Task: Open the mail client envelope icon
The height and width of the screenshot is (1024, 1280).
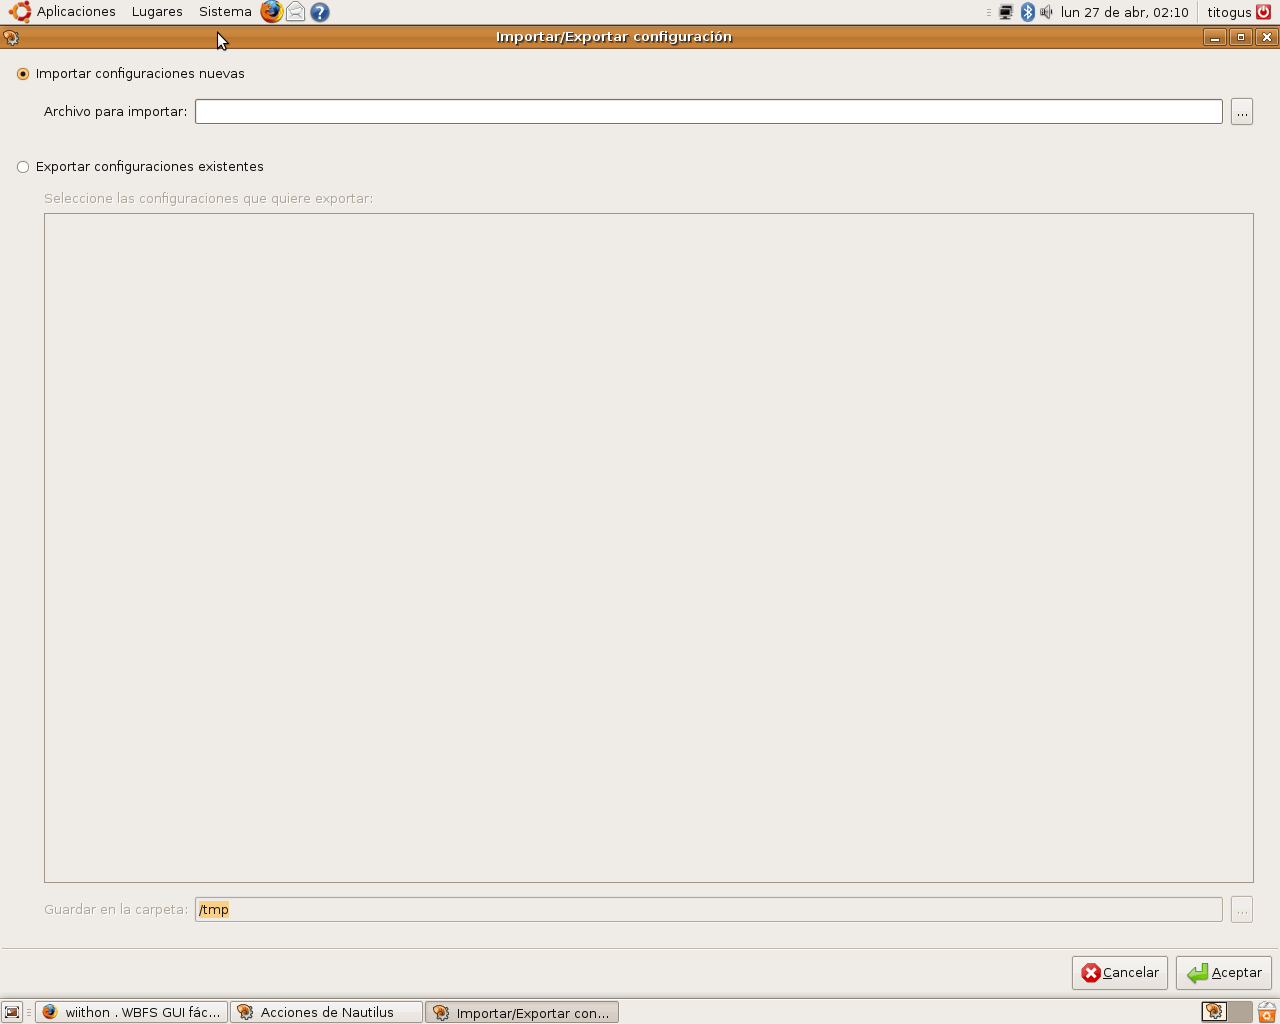Action: click(295, 12)
